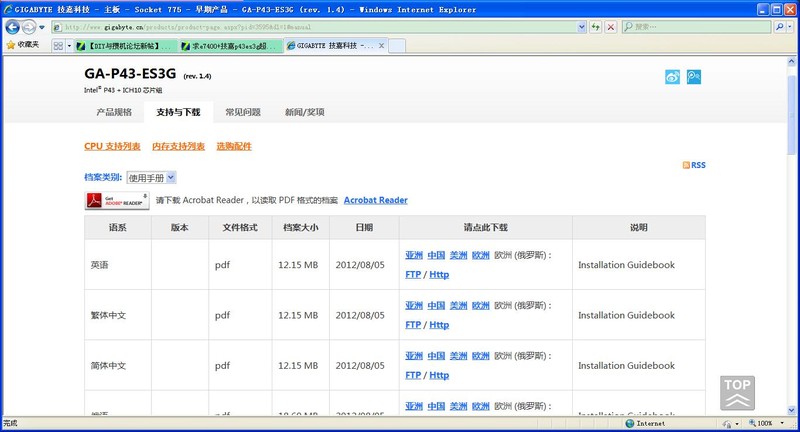Screen dimensions: 800x432
Task: Click the browser Forward arrow button
Action: tap(29, 27)
